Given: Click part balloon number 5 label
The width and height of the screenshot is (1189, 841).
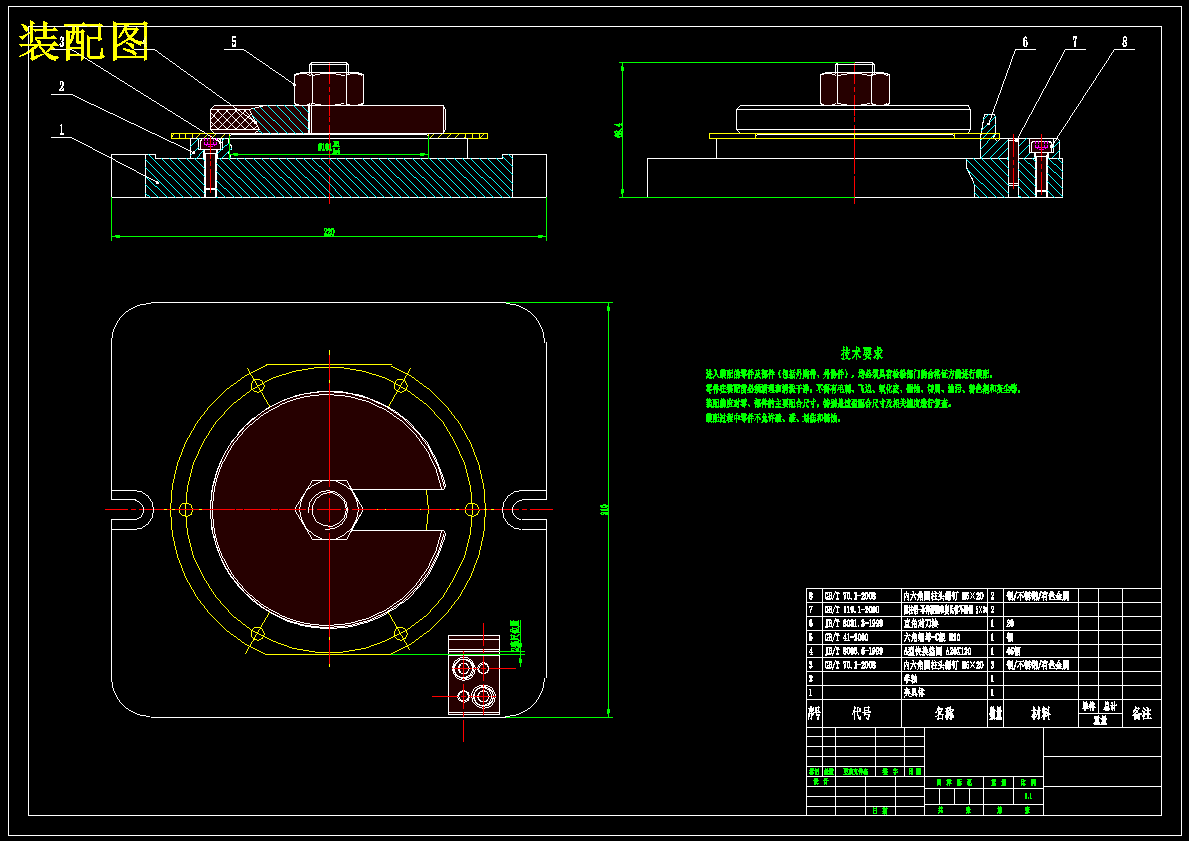Looking at the screenshot, I should click(234, 42).
